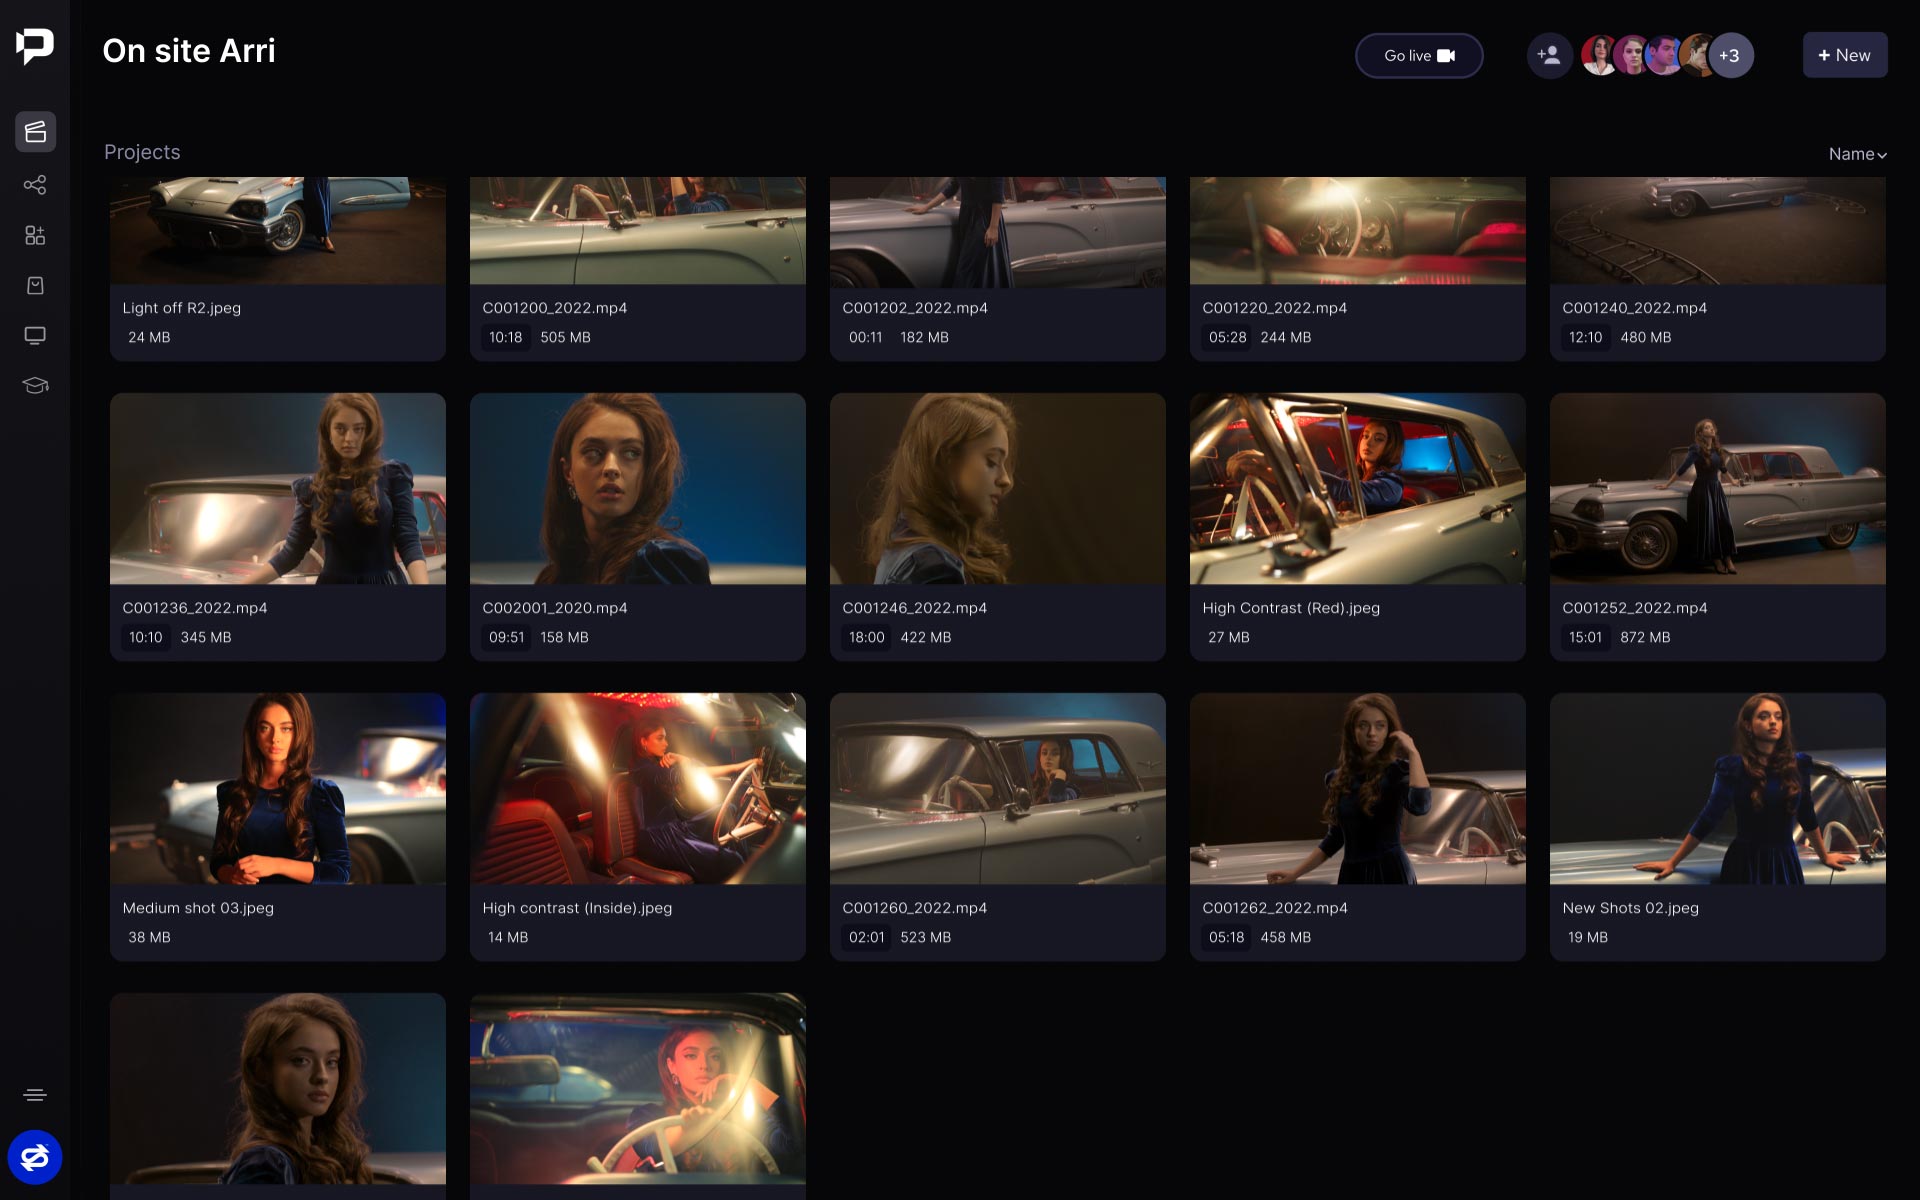
Task: Open C001200_2022.mp4 thumbnail
Action: (638, 231)
